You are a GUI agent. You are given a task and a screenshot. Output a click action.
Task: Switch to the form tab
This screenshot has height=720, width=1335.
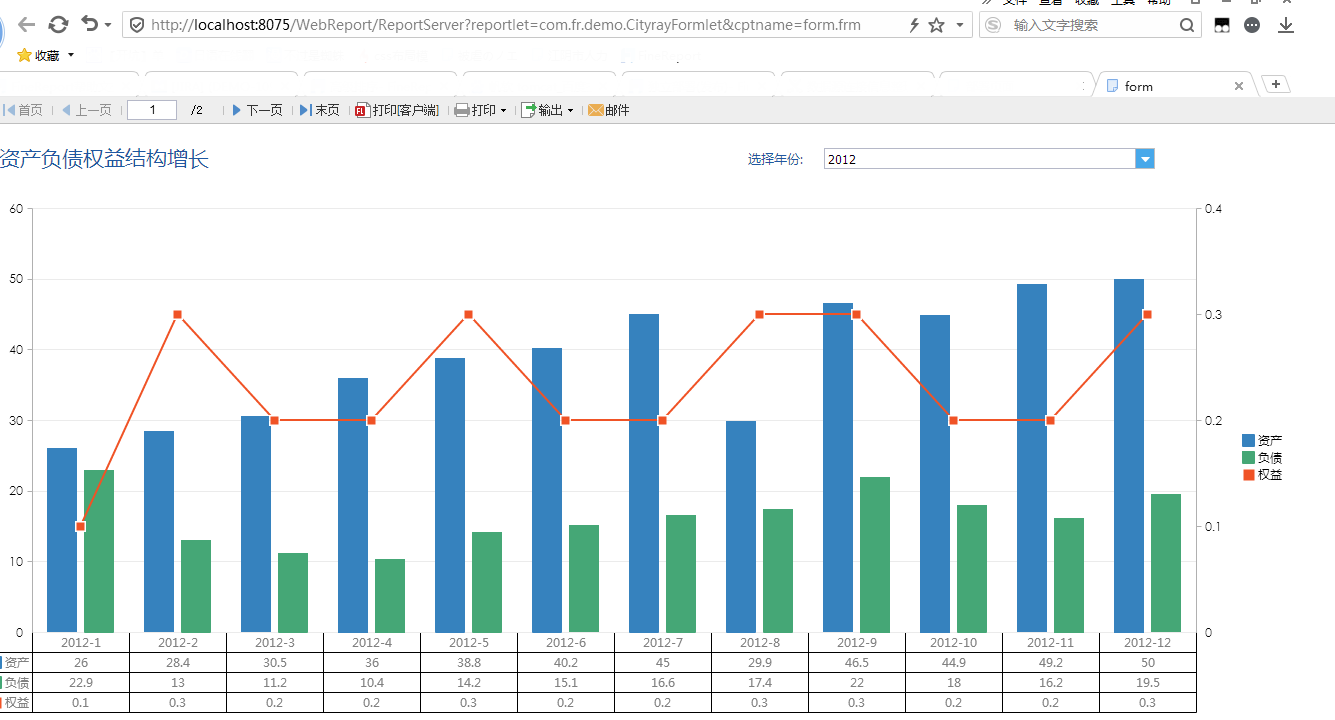coord(1174,86)
